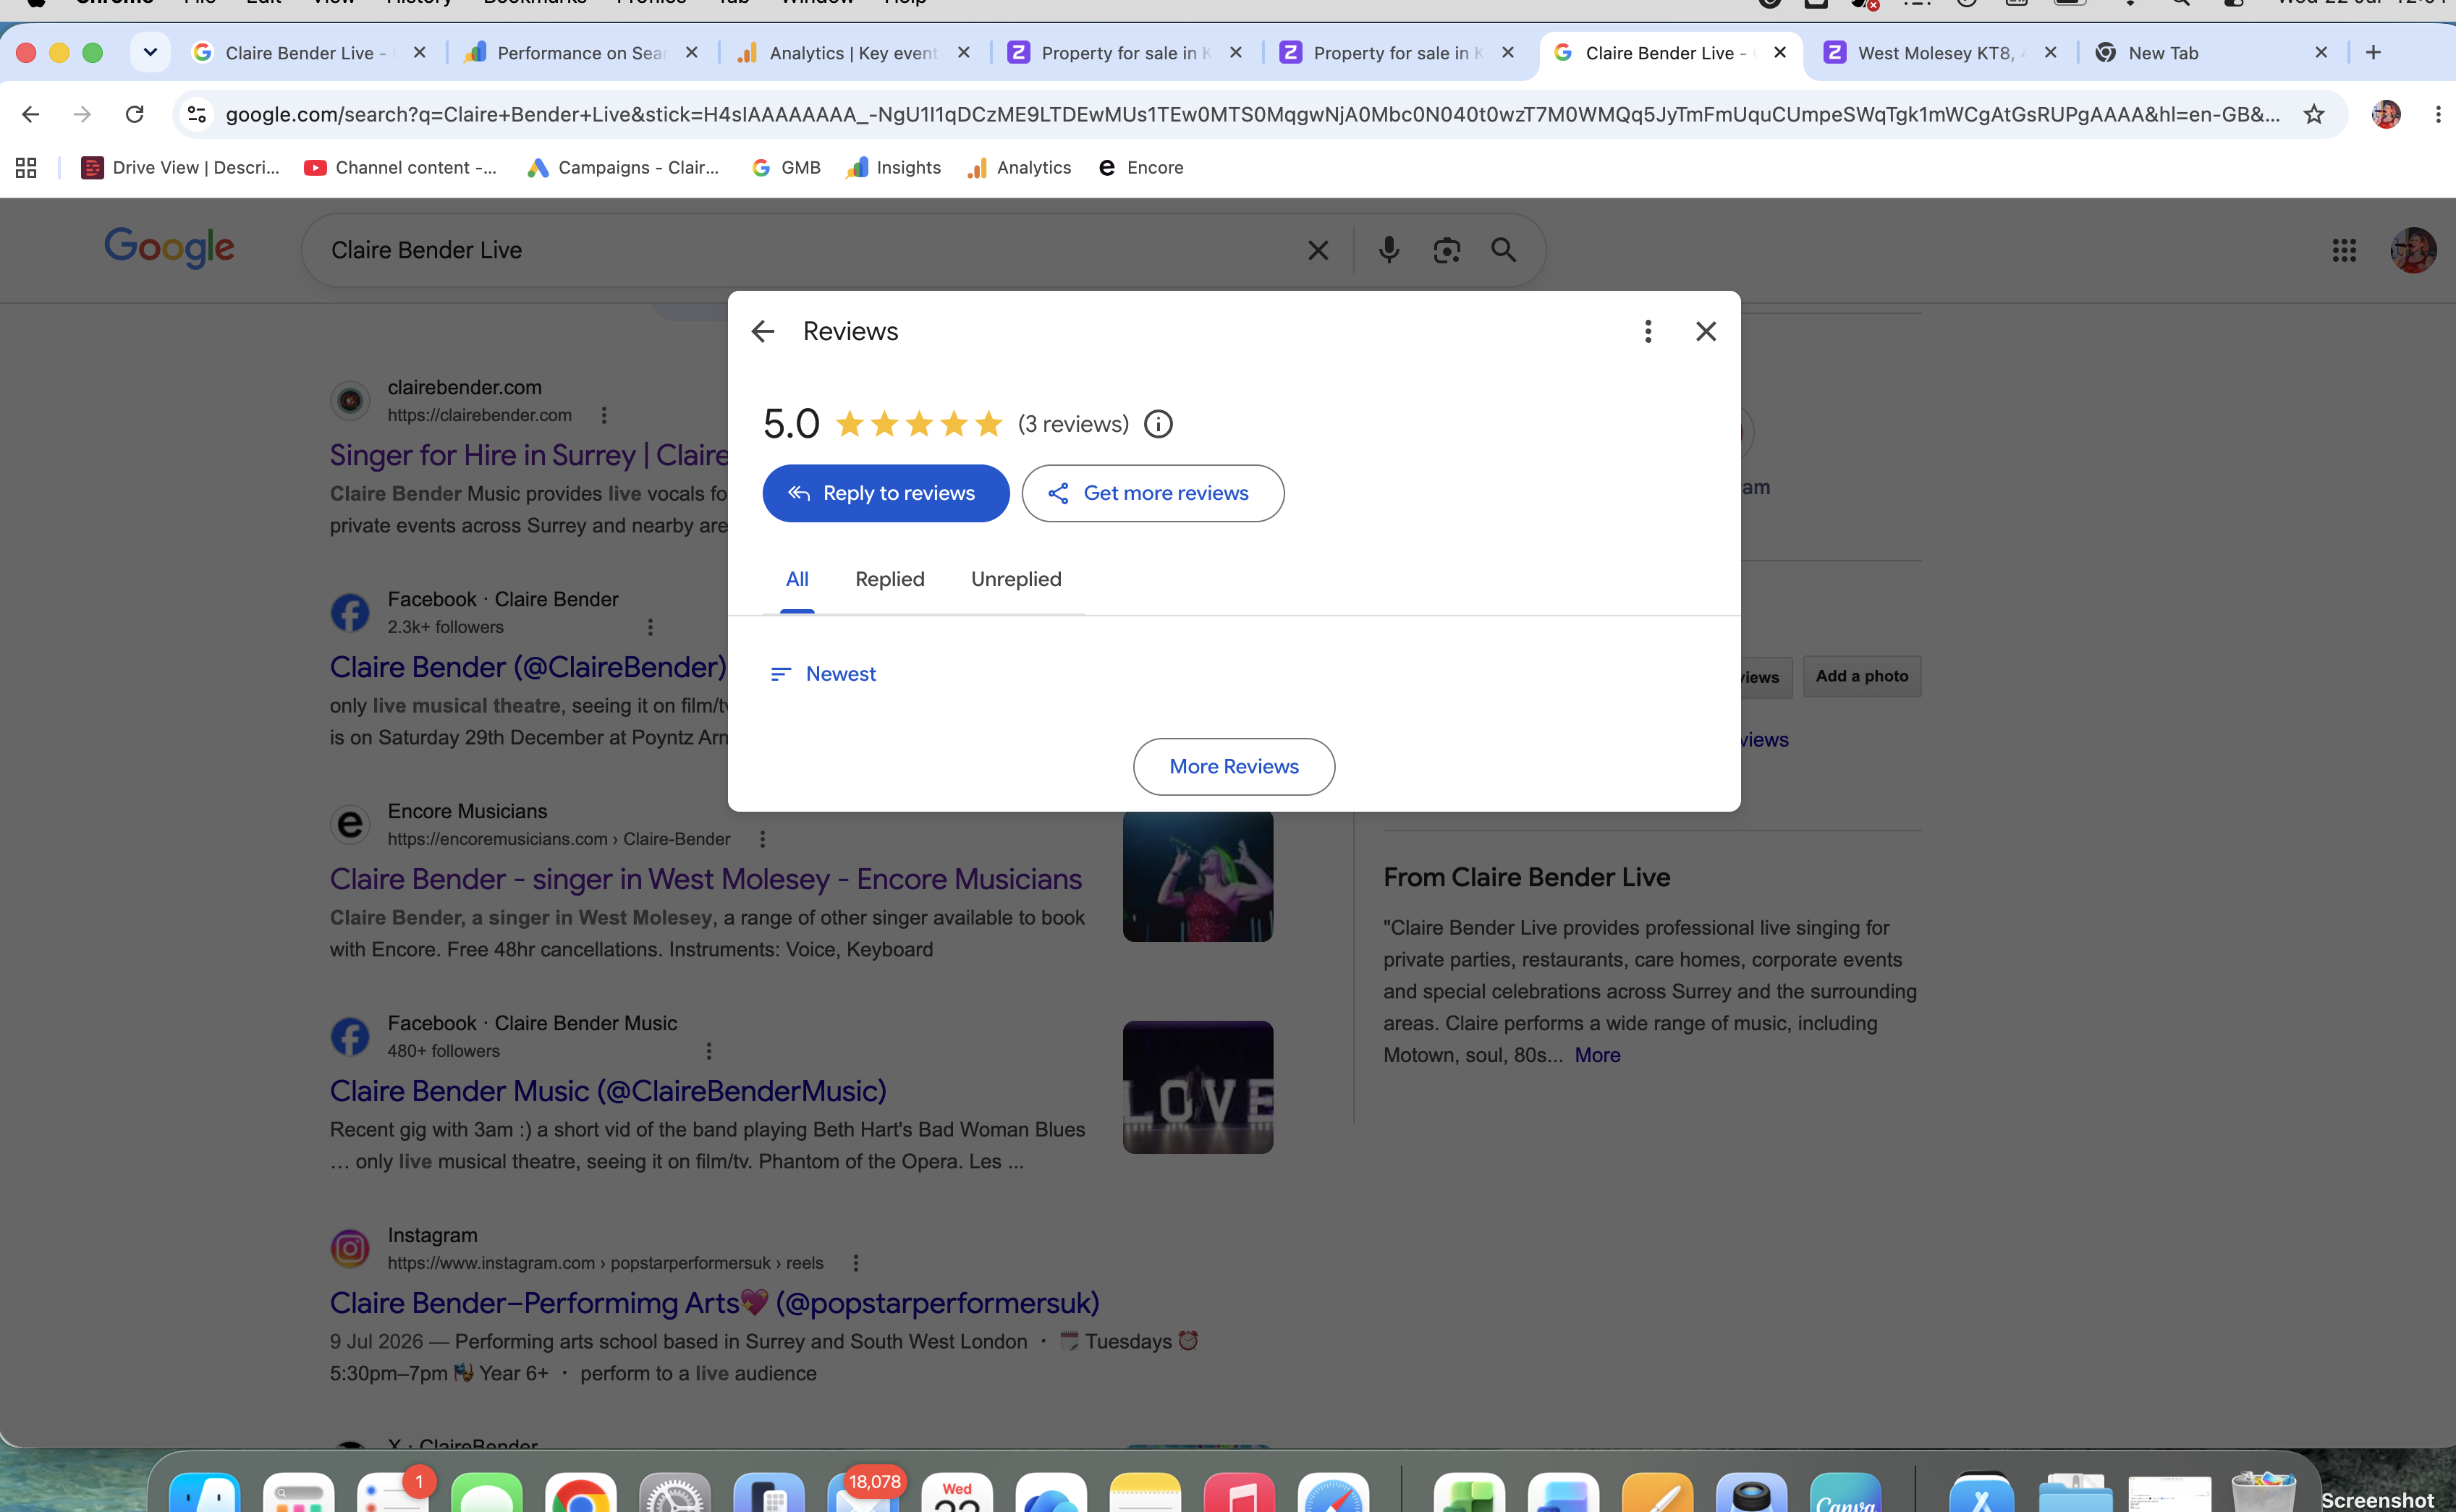Search by image with Lens icon
The height and width of the screenshot is (1512, 2456).
pyautogui.click(x=1446, y=250)
